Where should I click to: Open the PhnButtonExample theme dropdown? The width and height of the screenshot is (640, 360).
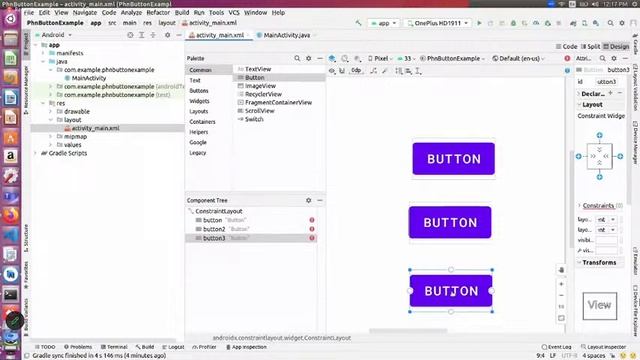point(452,58)
